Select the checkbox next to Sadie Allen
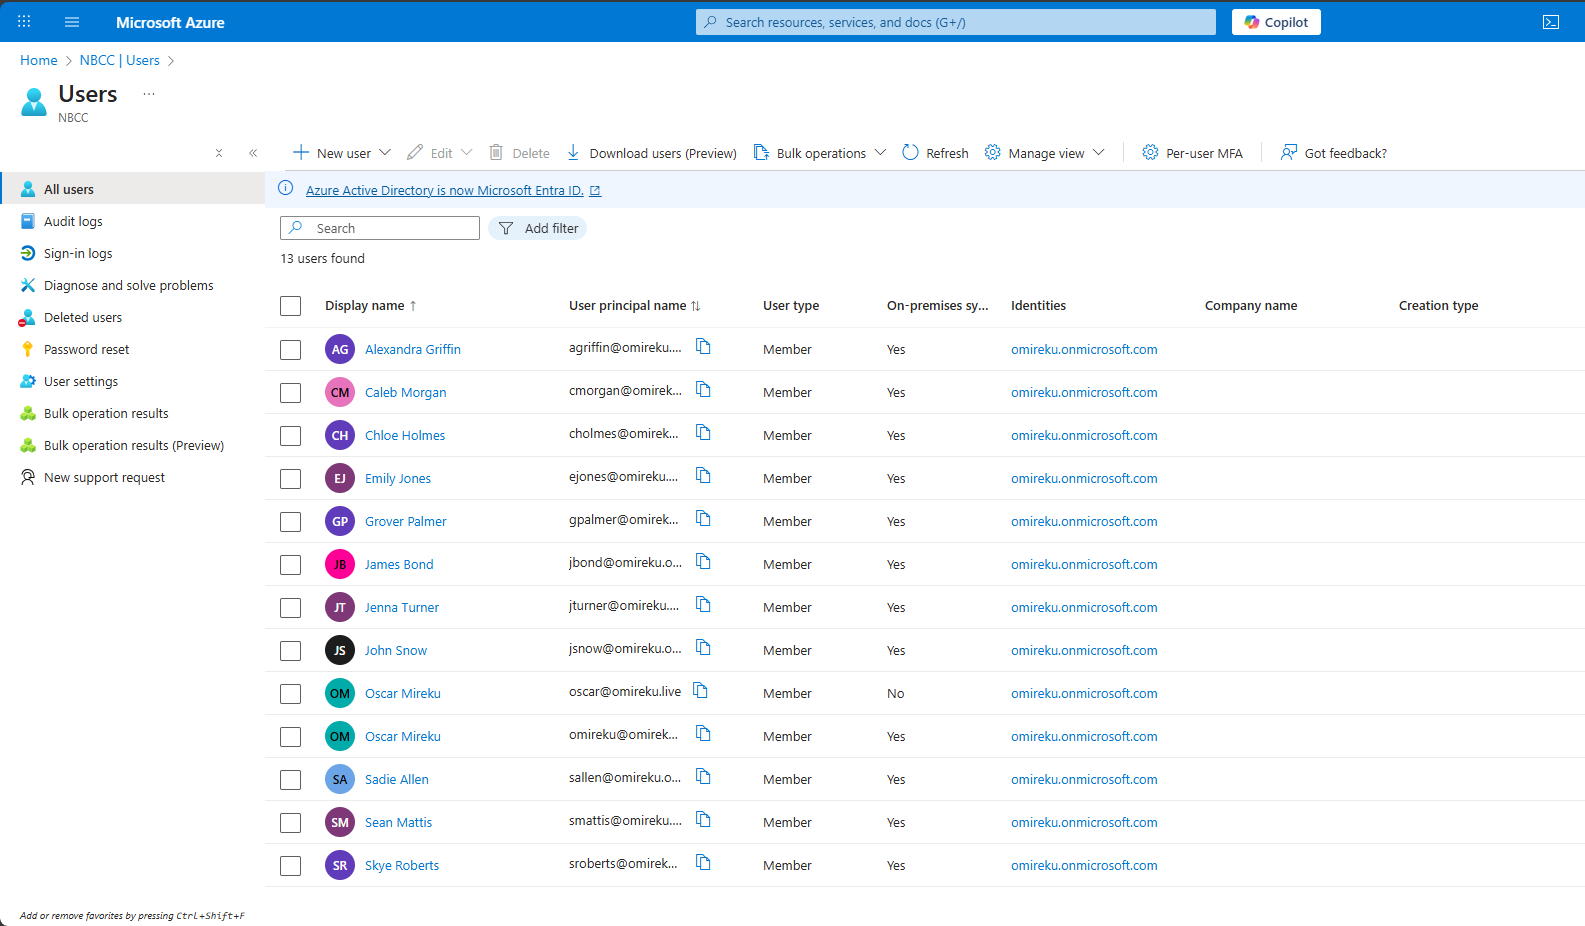Viewport: 1585px width, 926px height. (x=291, y=780)
